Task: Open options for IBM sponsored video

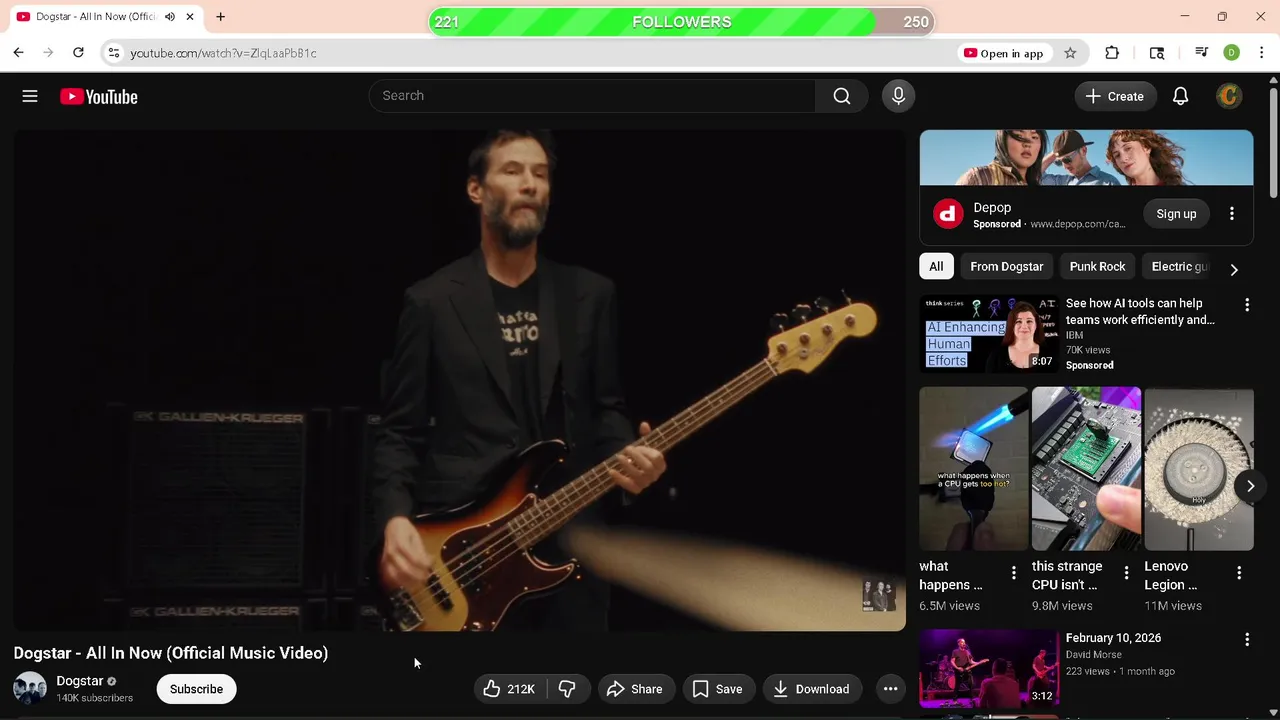Action: pyautogui.click(x=1247, y=304)
